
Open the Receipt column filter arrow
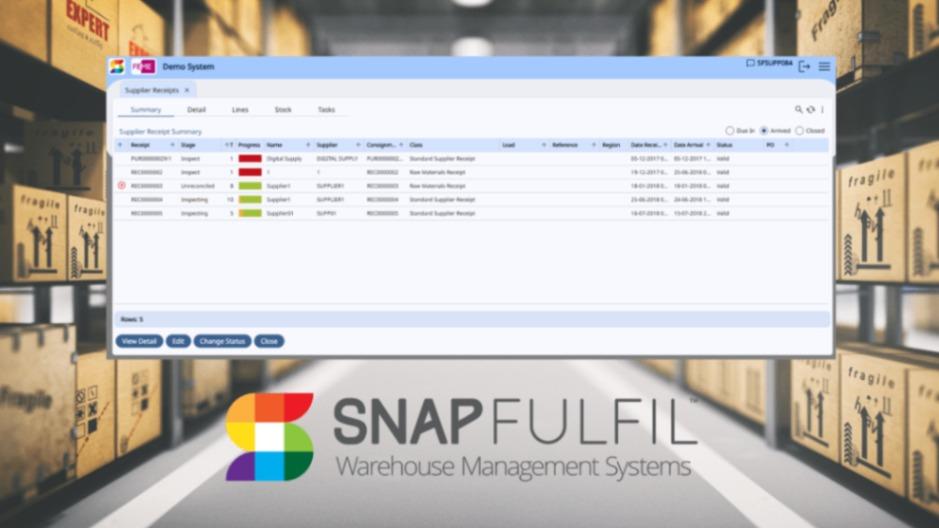(x=172, y=145)
